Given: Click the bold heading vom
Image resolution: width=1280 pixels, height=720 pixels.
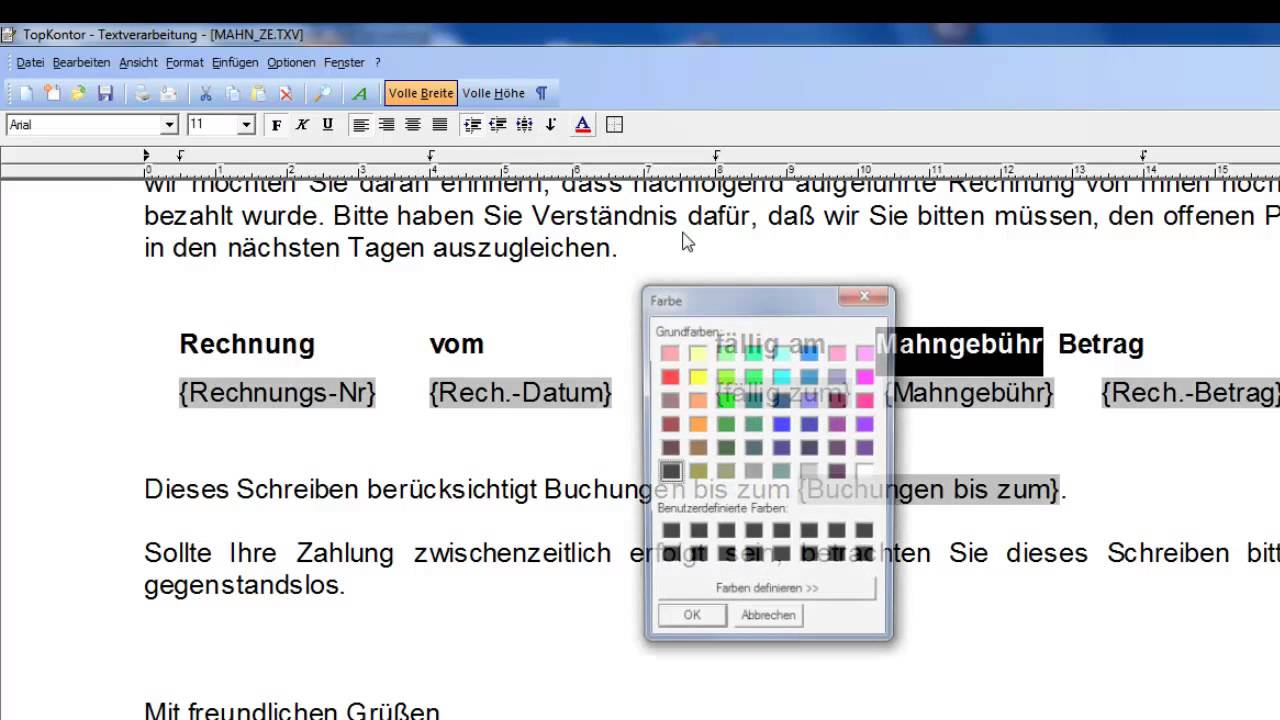Looking at the screenshot, I should [456, 344].
